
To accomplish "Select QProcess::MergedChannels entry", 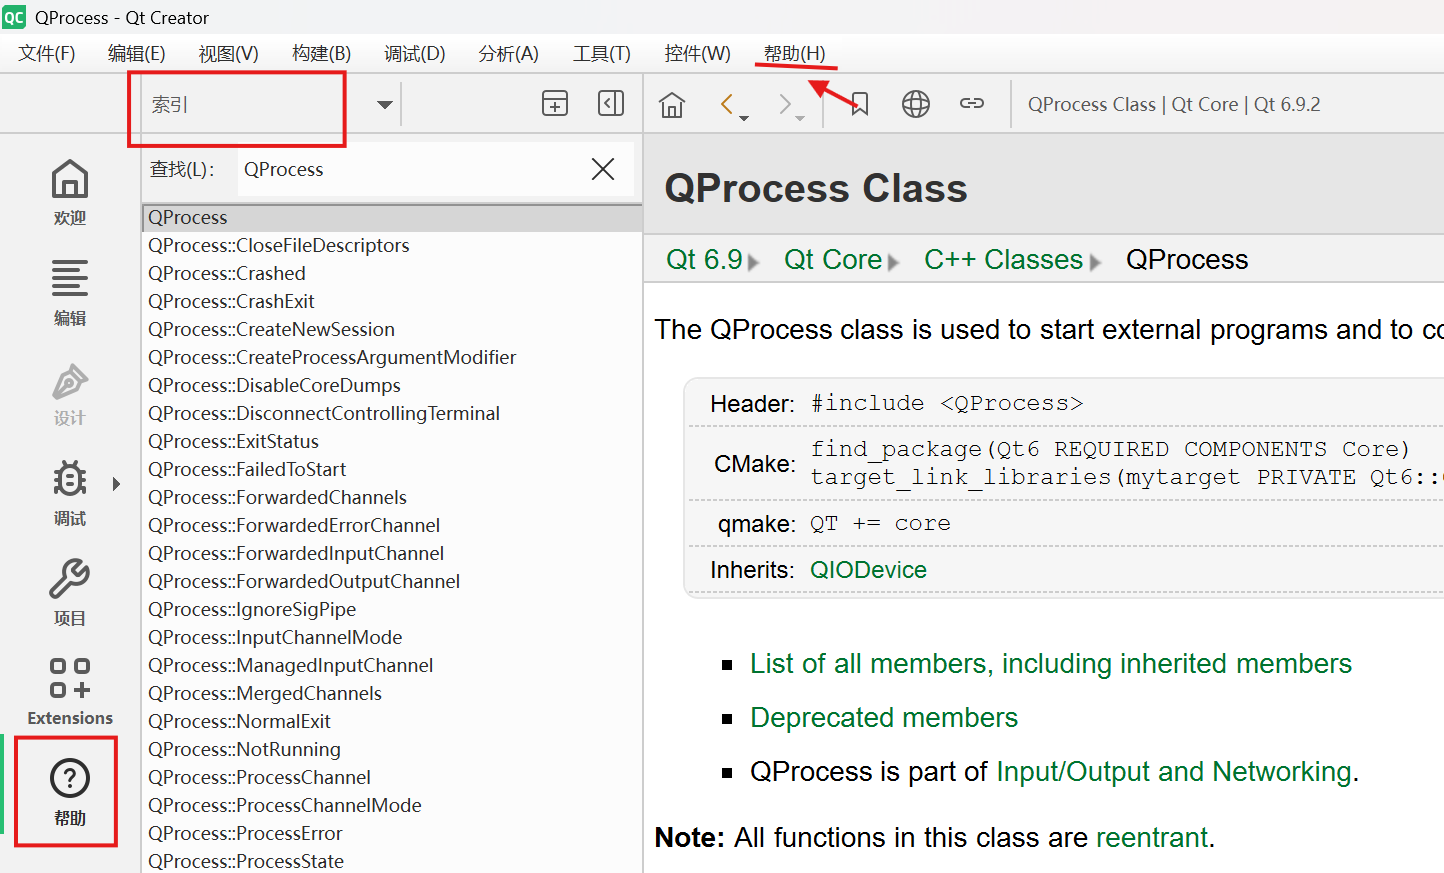I will (392, 694).
